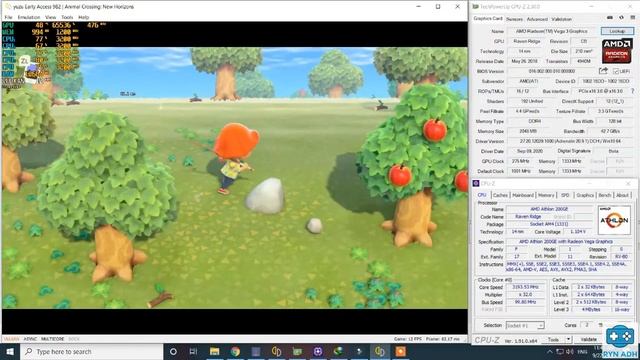
Task: Click the Validate button in CPU-Z
Action: tap(588, 340)
